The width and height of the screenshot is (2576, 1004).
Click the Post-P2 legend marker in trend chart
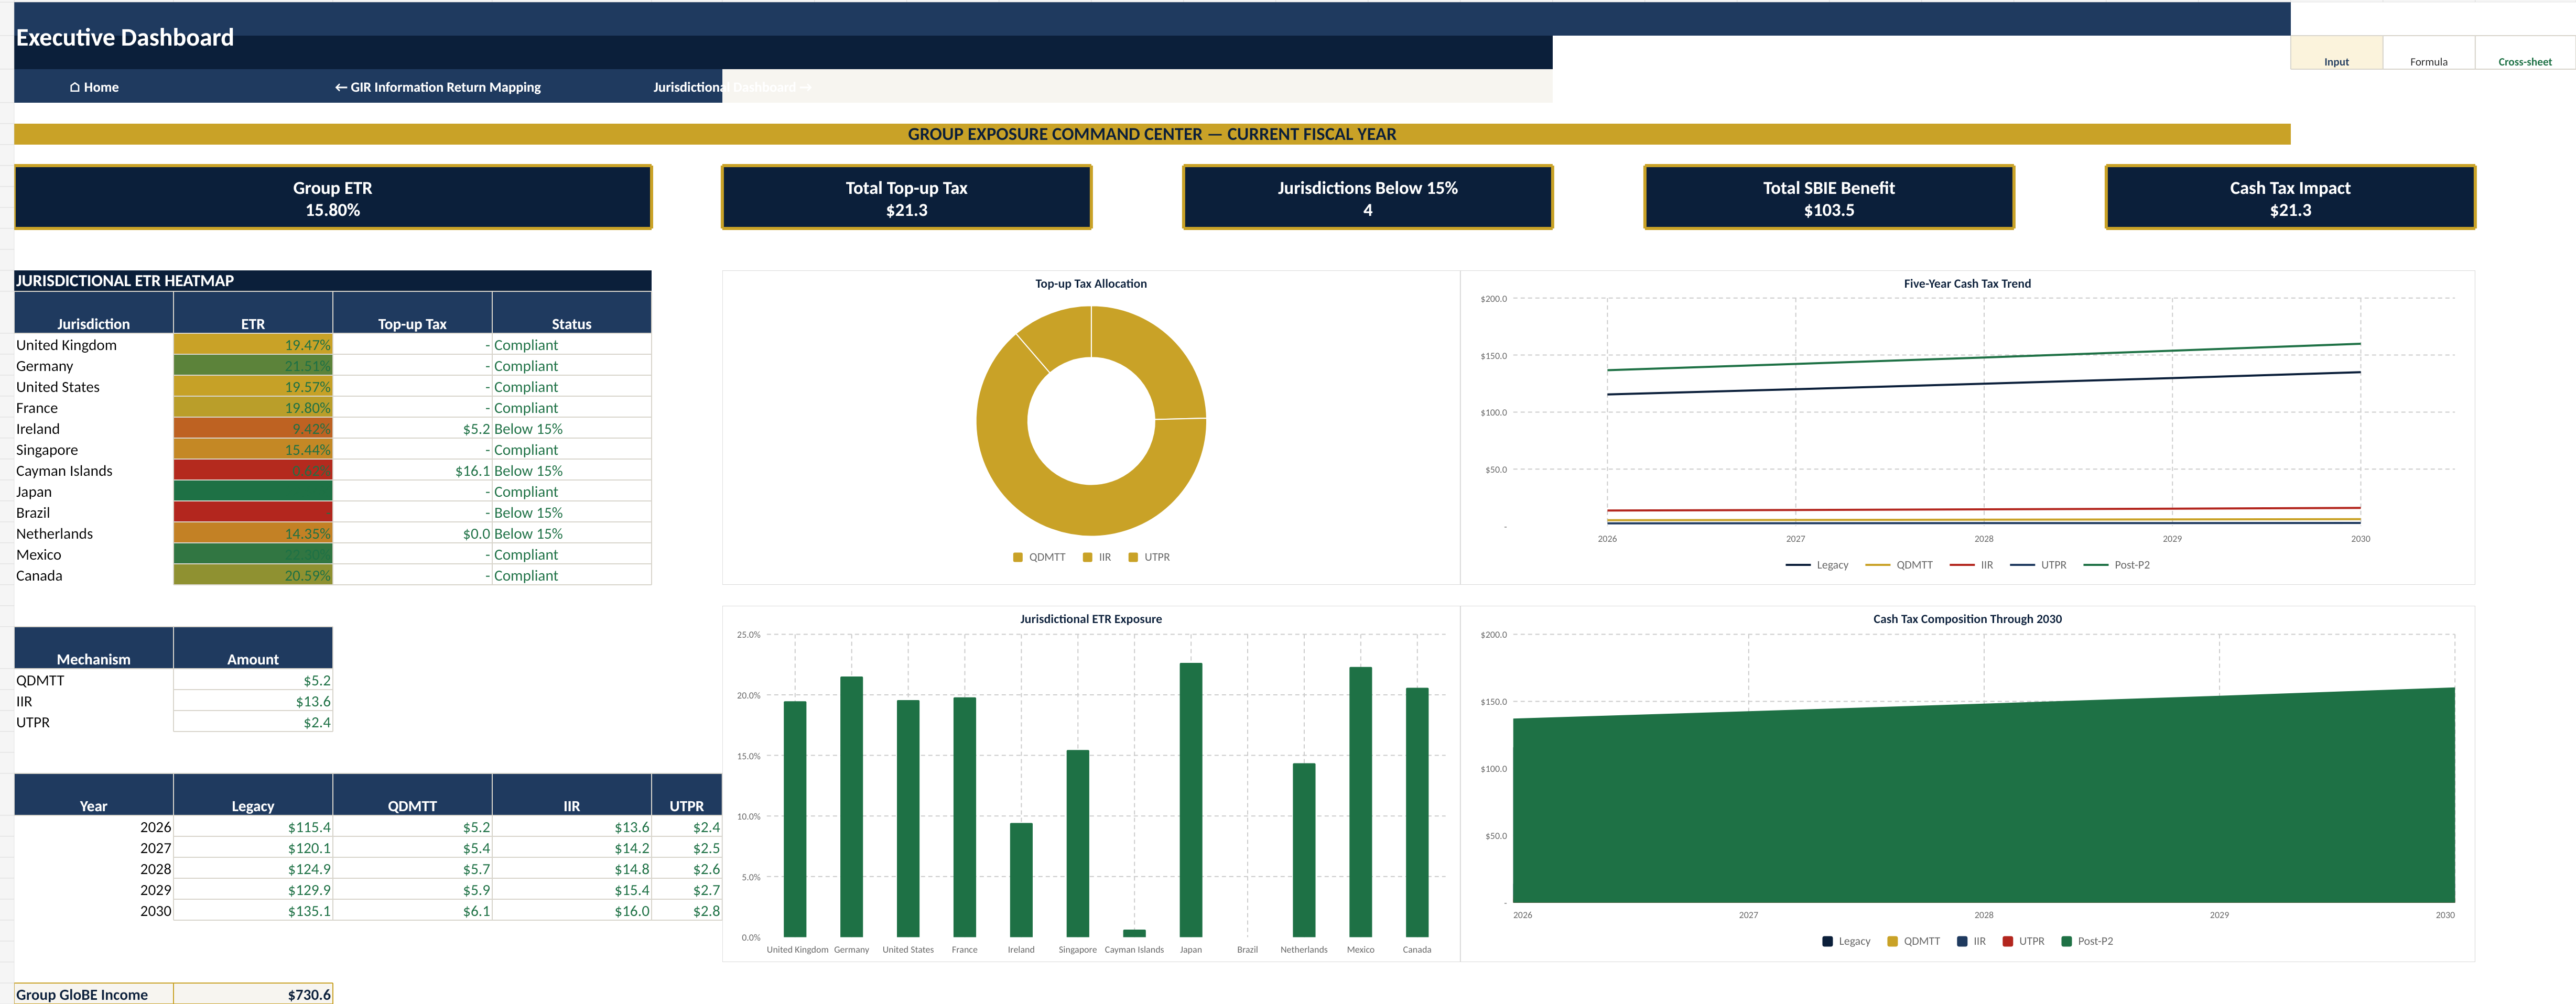(x=2095, y=565)
